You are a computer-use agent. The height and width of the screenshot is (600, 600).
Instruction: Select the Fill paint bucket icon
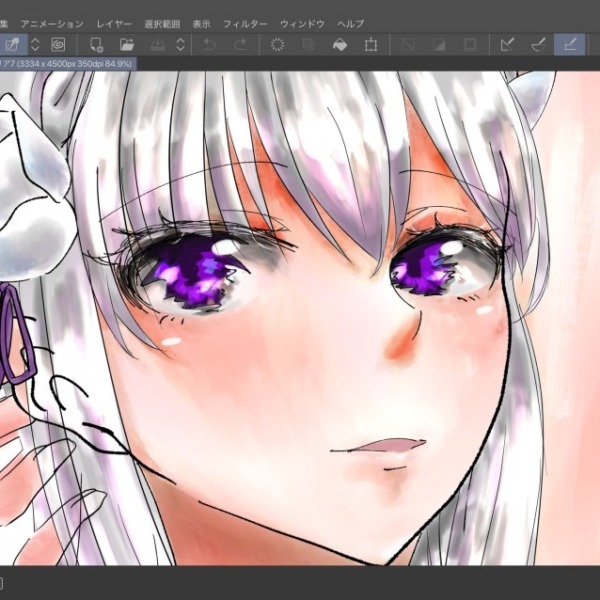tap(339, 45)
